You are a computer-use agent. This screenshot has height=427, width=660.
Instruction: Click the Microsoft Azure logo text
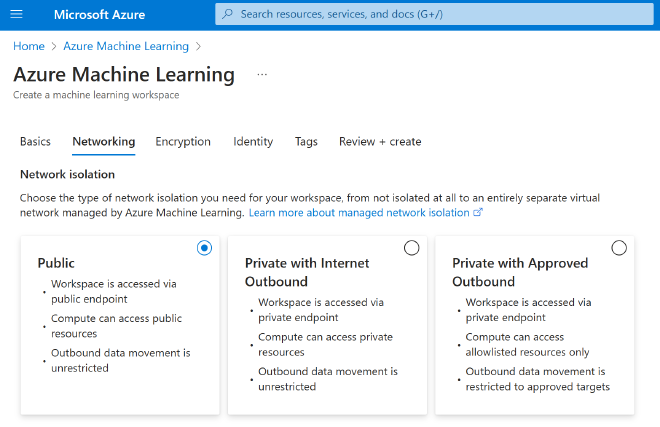point(99,15)
